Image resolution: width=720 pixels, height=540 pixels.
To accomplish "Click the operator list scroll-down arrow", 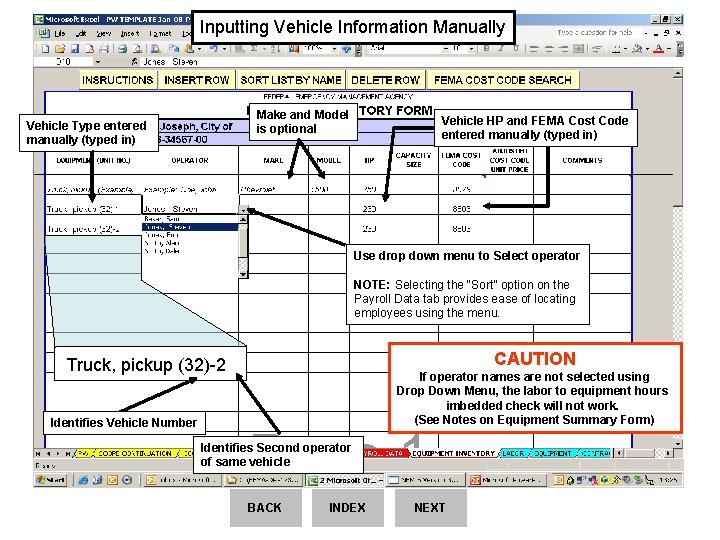I will [x=243, y=274].
